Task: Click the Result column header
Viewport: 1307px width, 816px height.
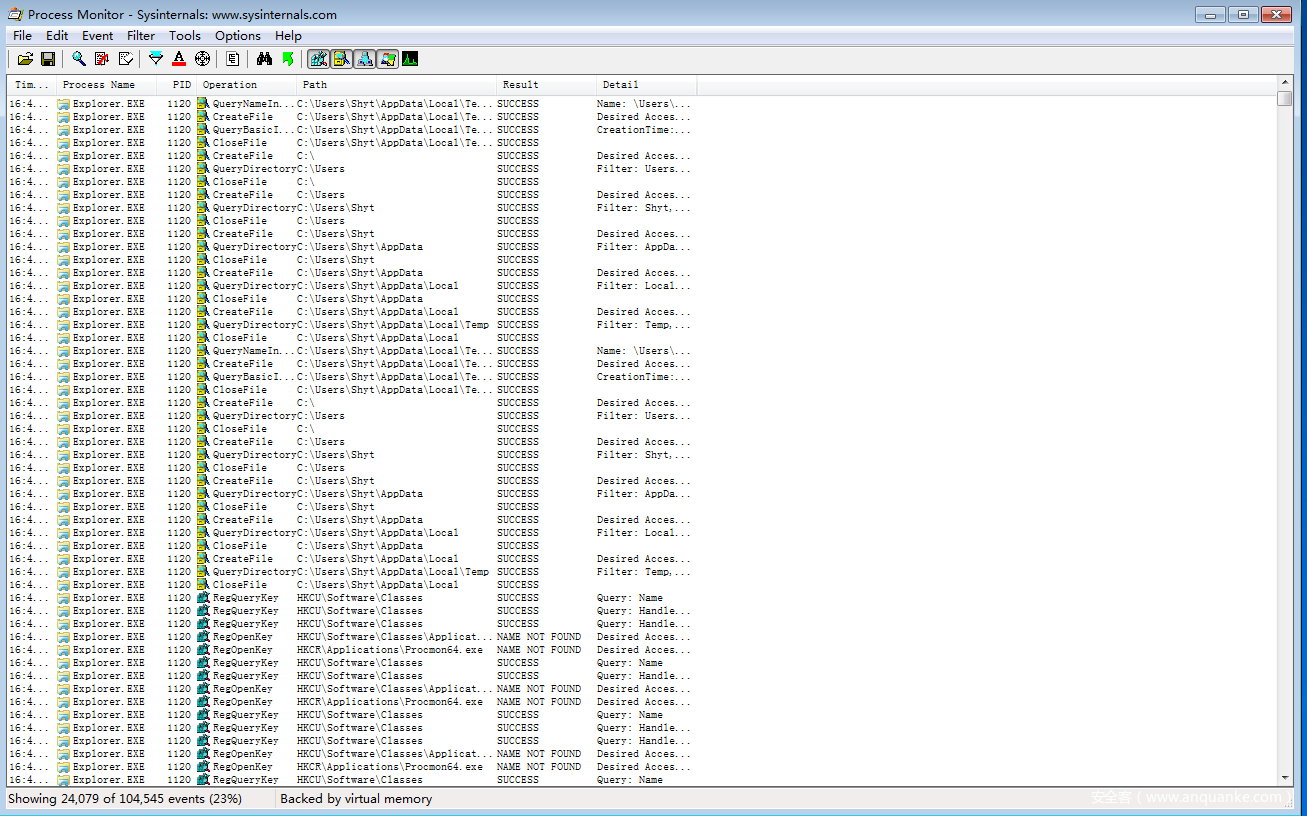Action: (520, 85)
